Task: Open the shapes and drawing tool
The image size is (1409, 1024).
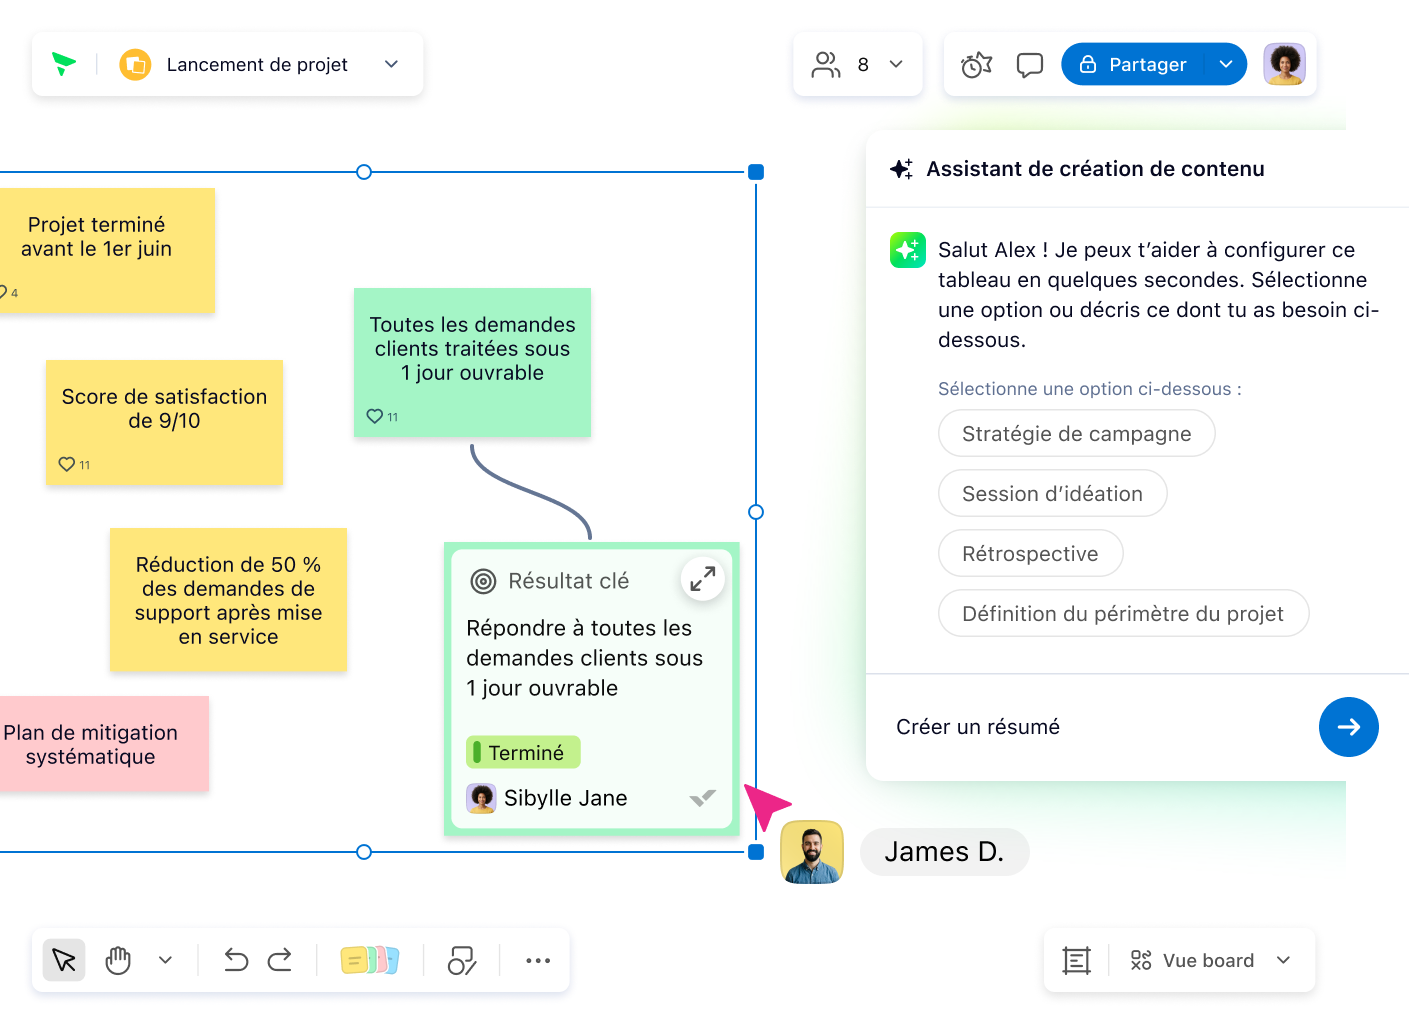Action: pos(462,961)
